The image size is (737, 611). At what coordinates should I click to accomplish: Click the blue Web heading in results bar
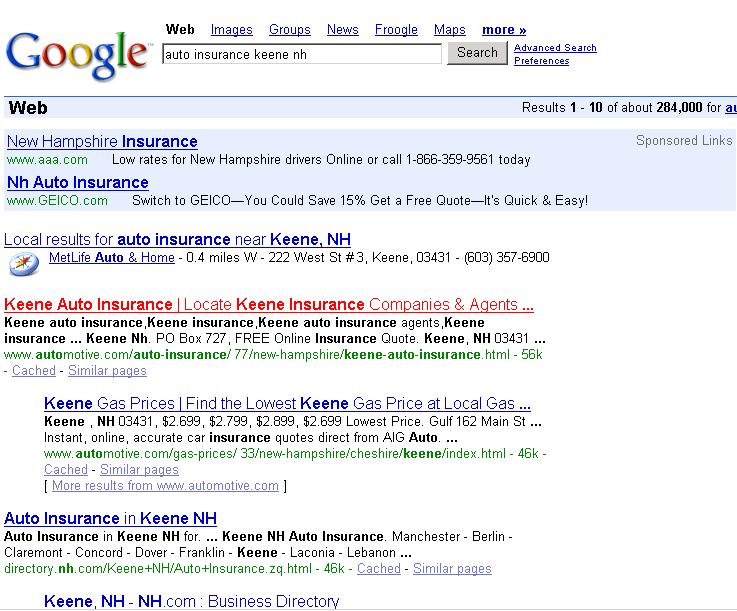pos(28,108)
